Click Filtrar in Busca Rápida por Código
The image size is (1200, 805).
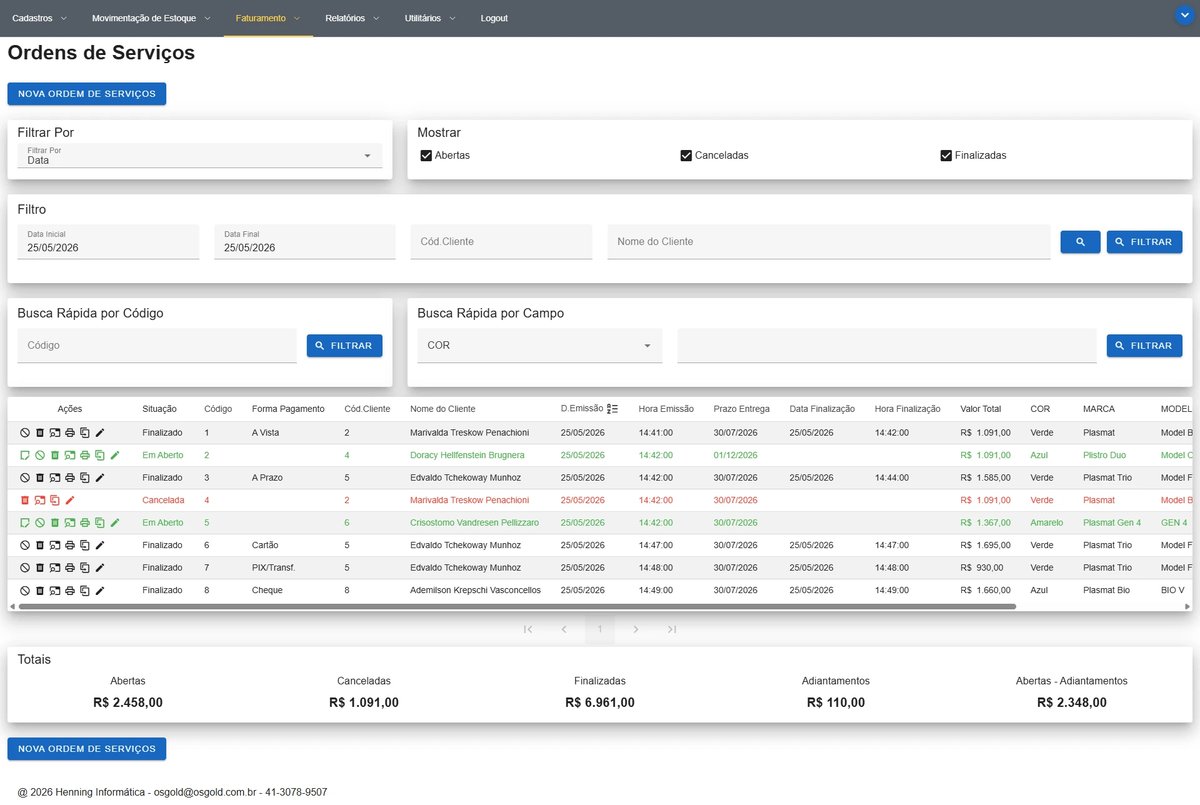click(344, 346)
